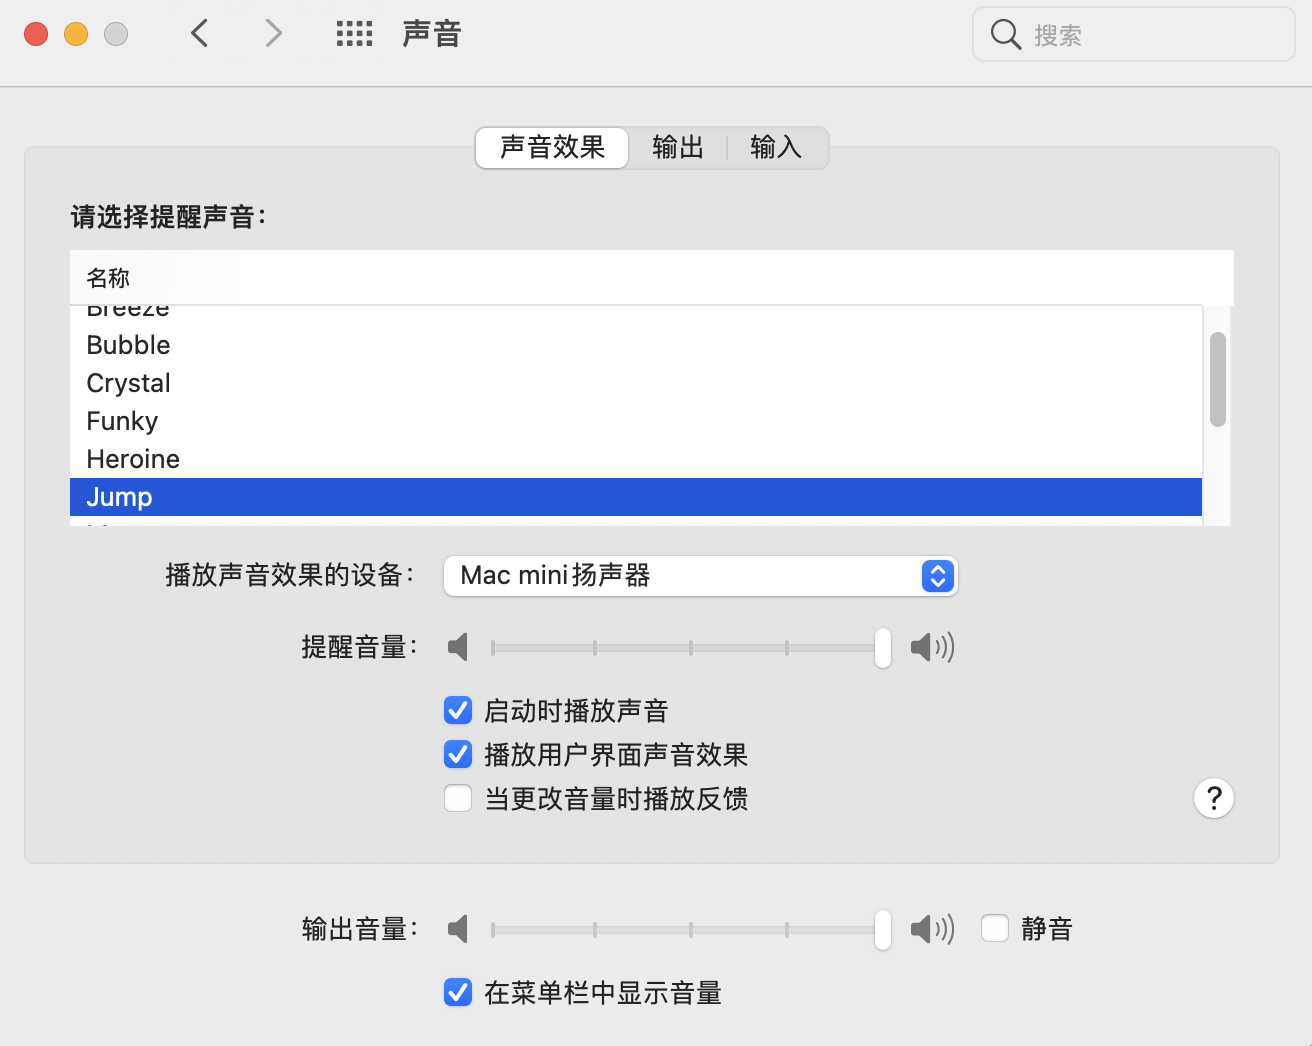This screenshot has height=1046, width=1312.
Task: Uncheck 播放用户界面声音效果 option
Action: click(x=458, y=755)
